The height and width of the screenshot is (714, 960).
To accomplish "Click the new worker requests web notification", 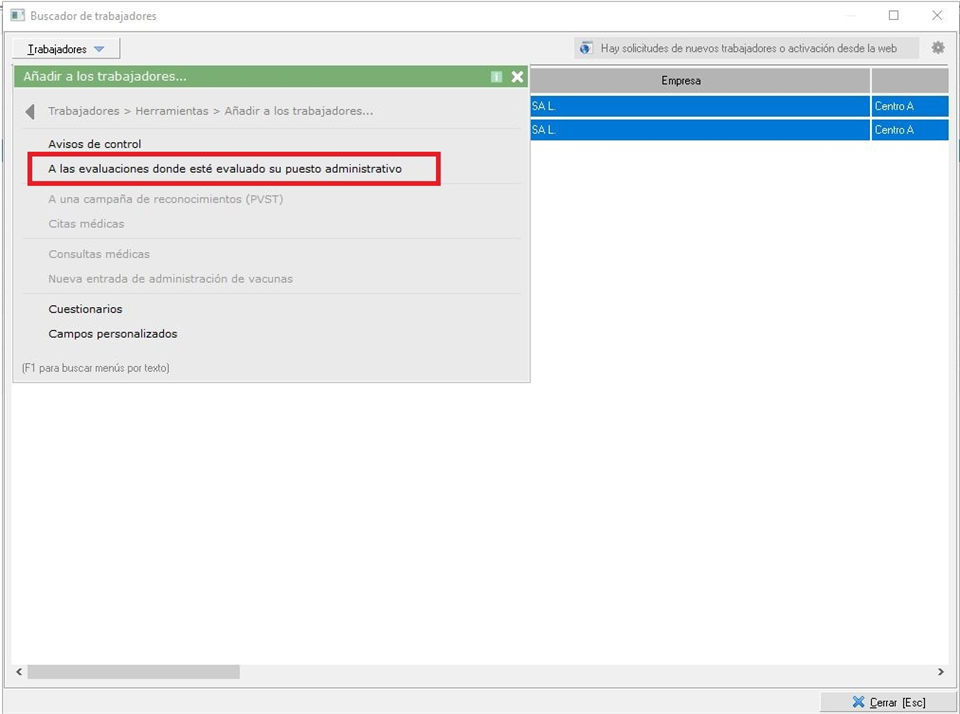I will (748, 48).
